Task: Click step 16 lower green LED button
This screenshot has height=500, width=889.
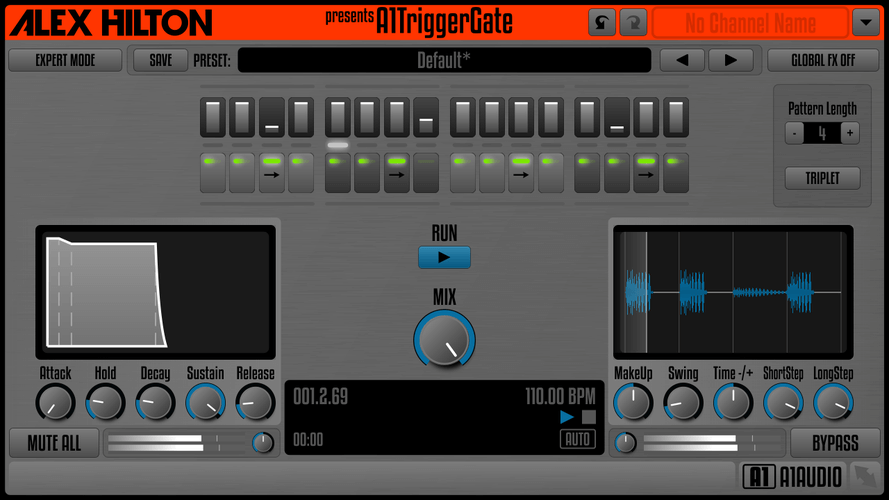Action: 676,173
